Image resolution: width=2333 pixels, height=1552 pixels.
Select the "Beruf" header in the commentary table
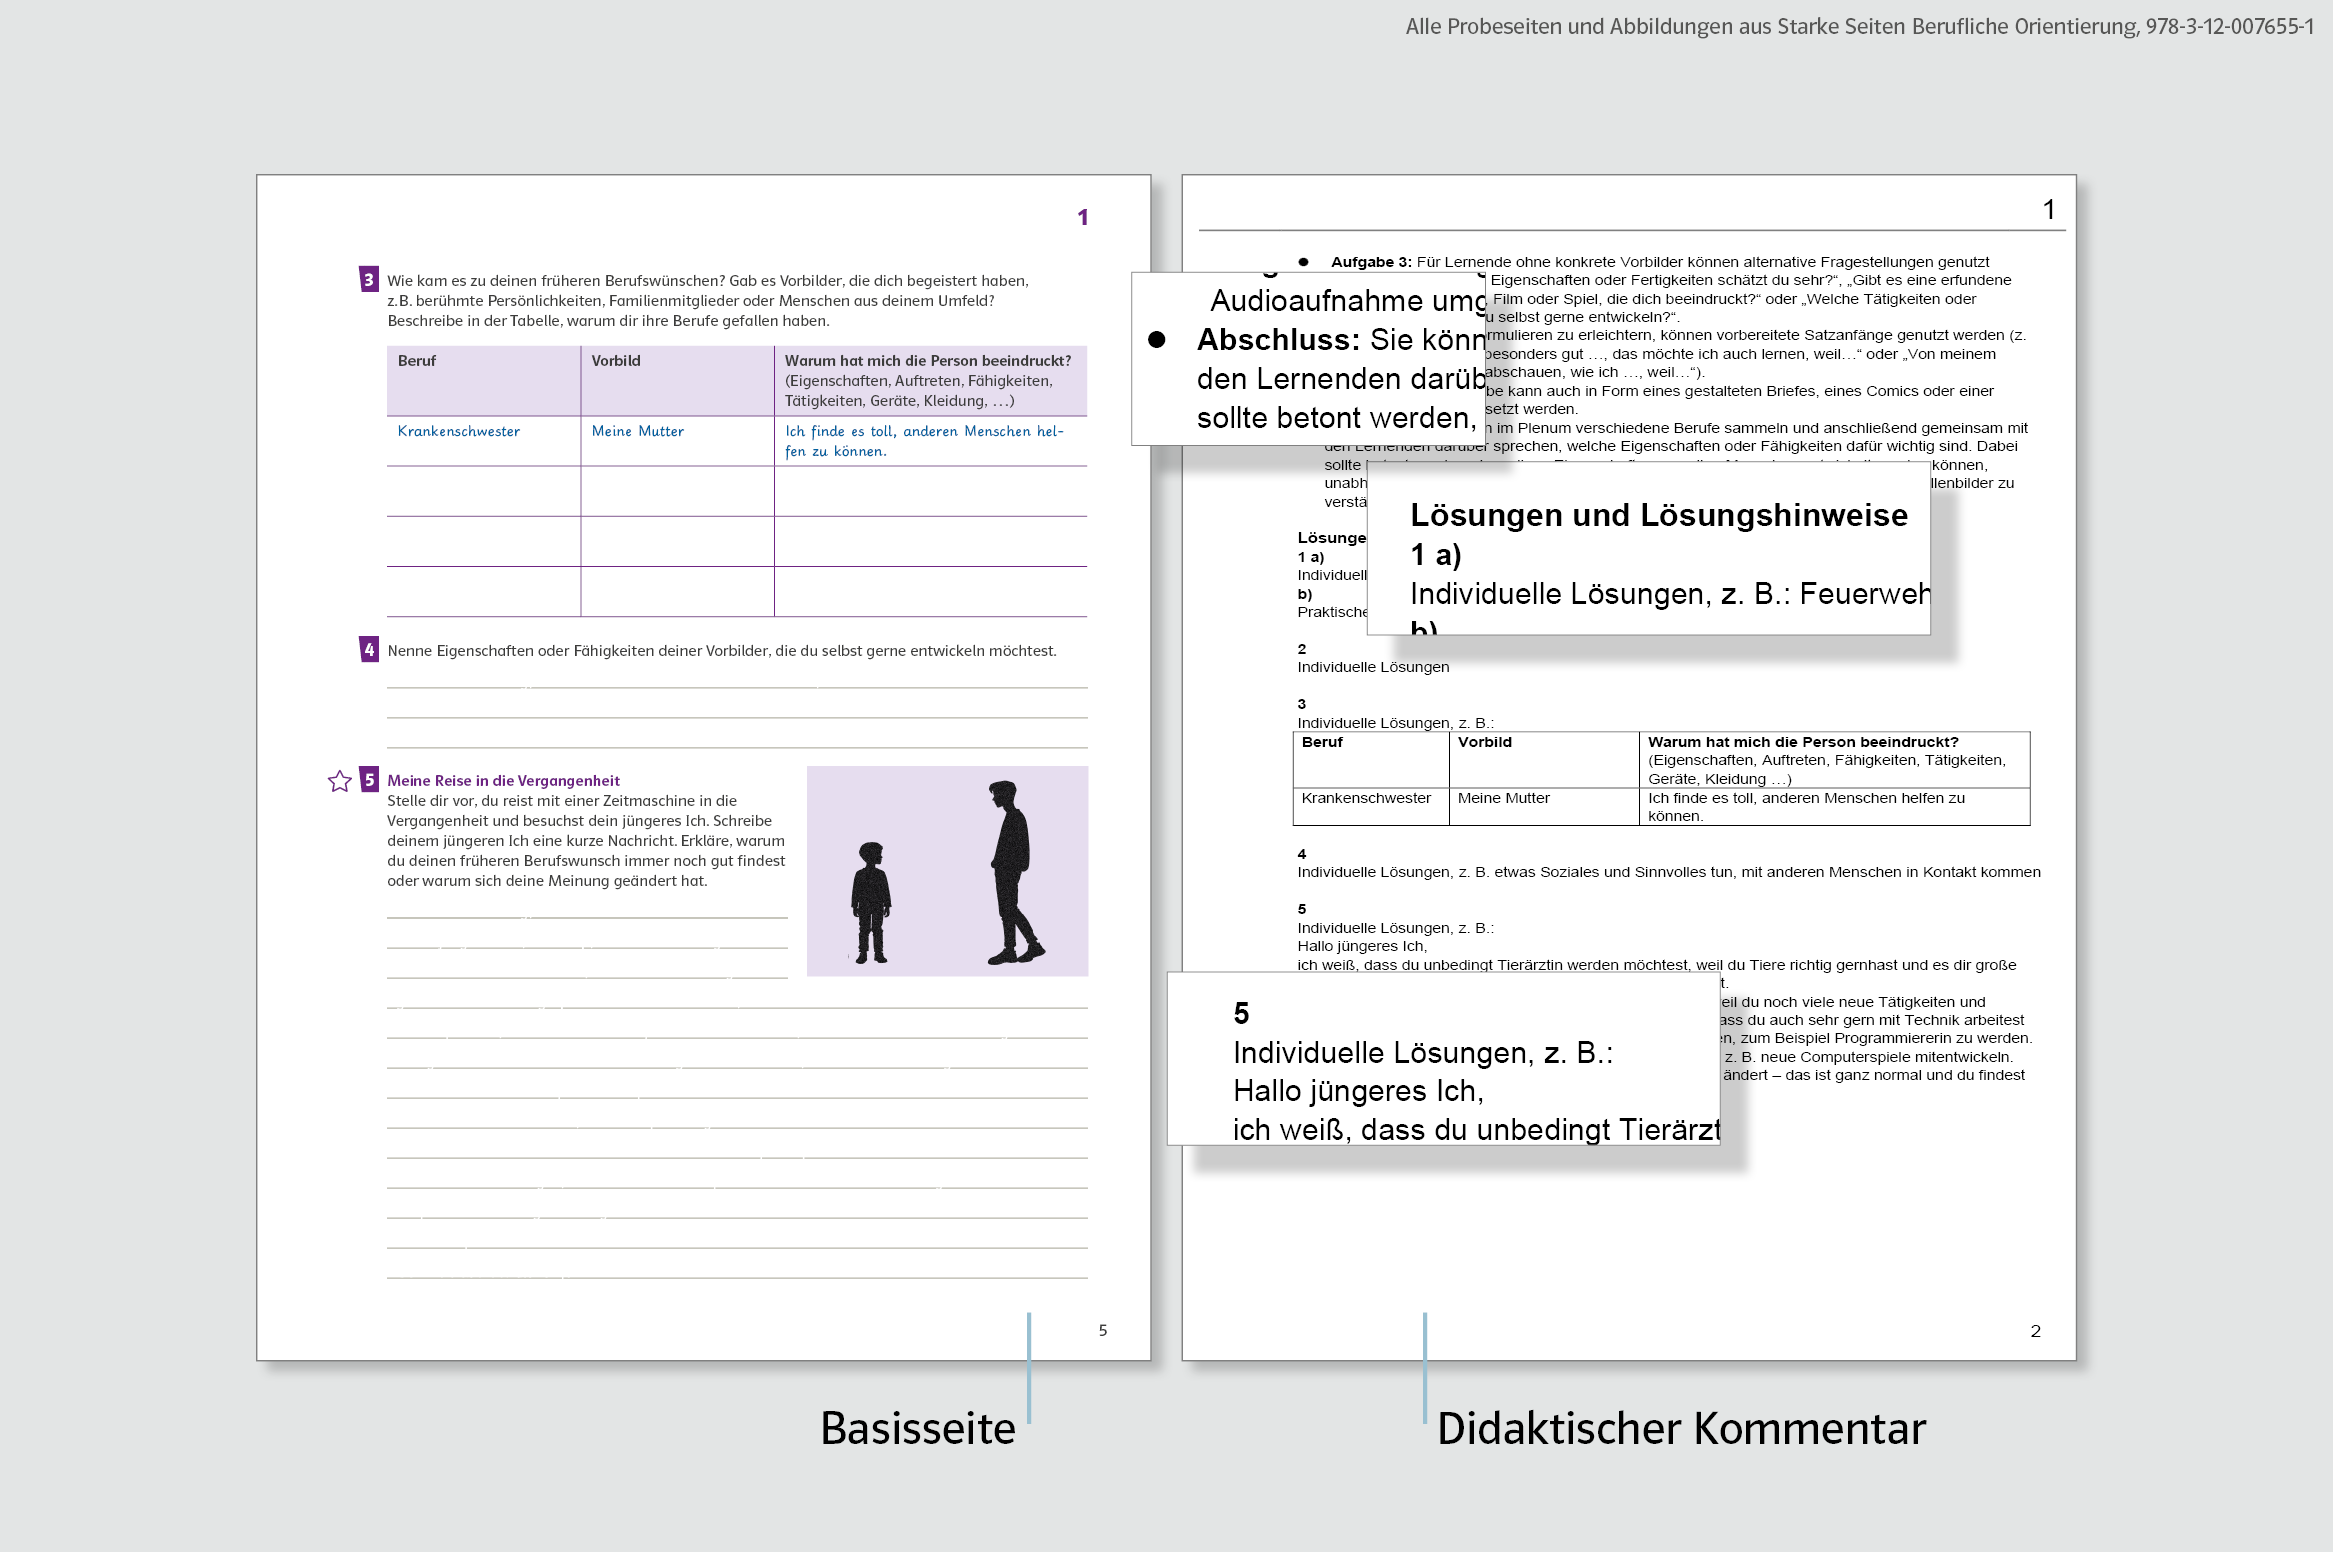pyautogui.click(x=1322, y=742)
